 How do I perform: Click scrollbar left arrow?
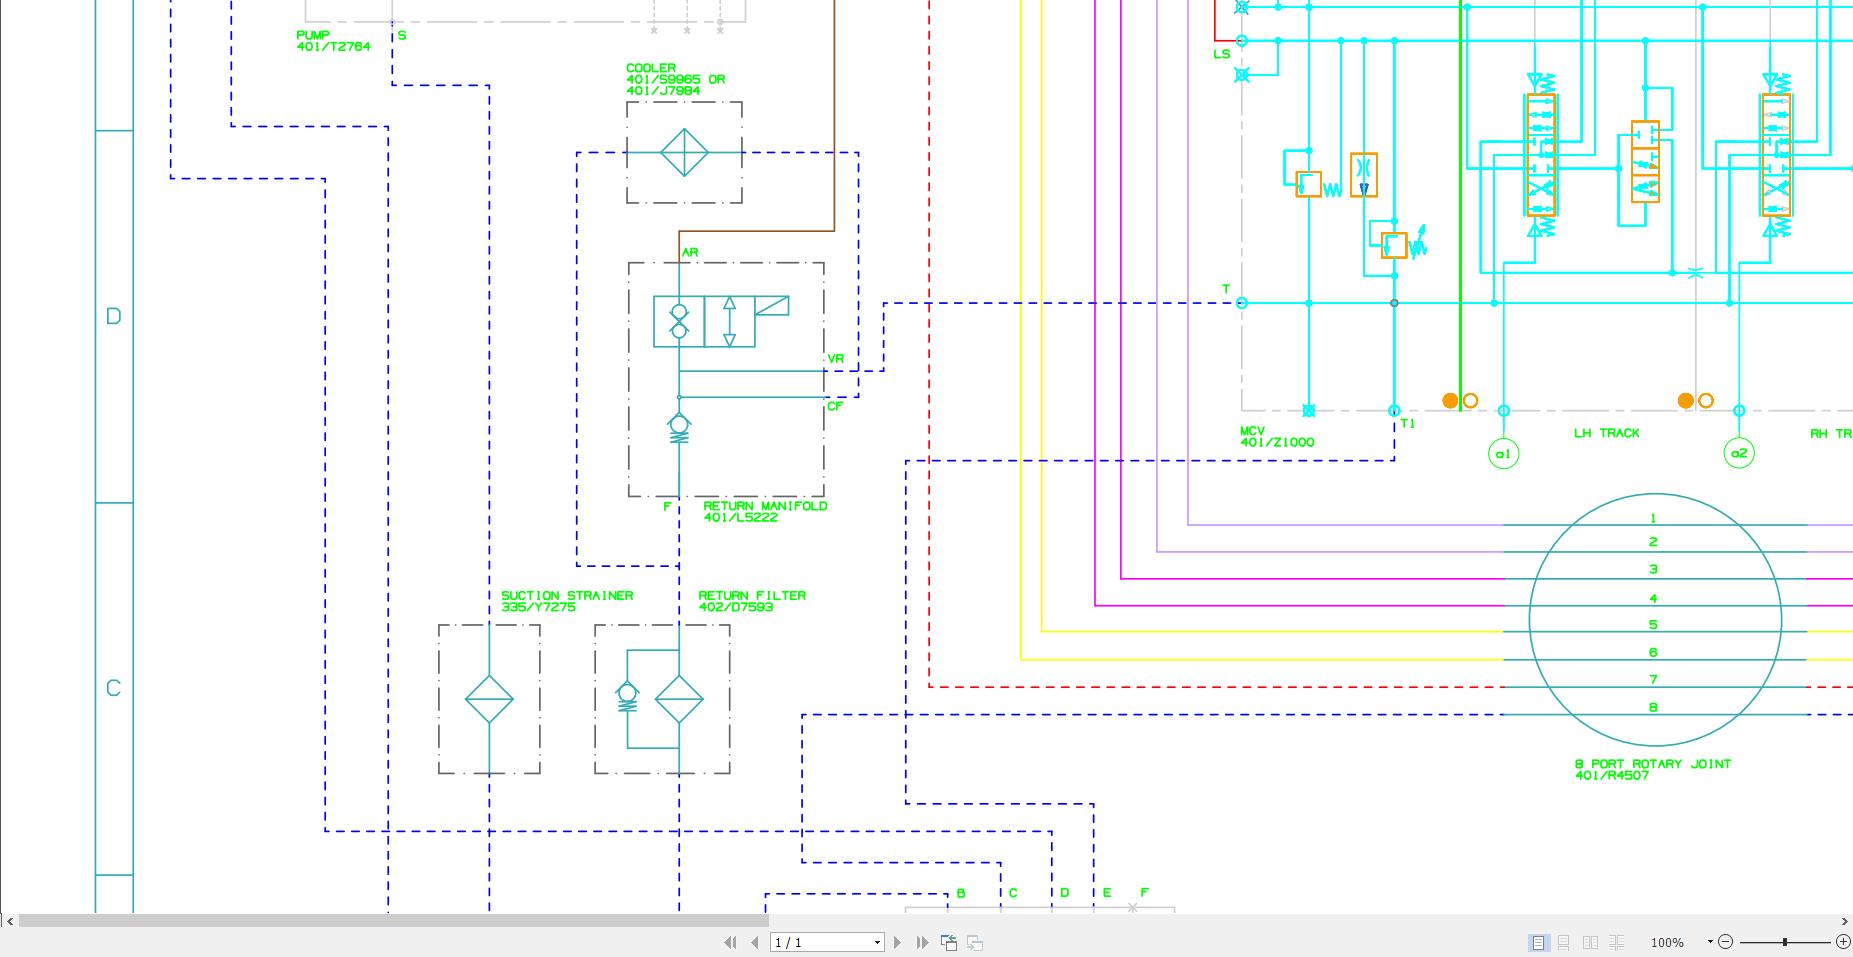[9, 921]
